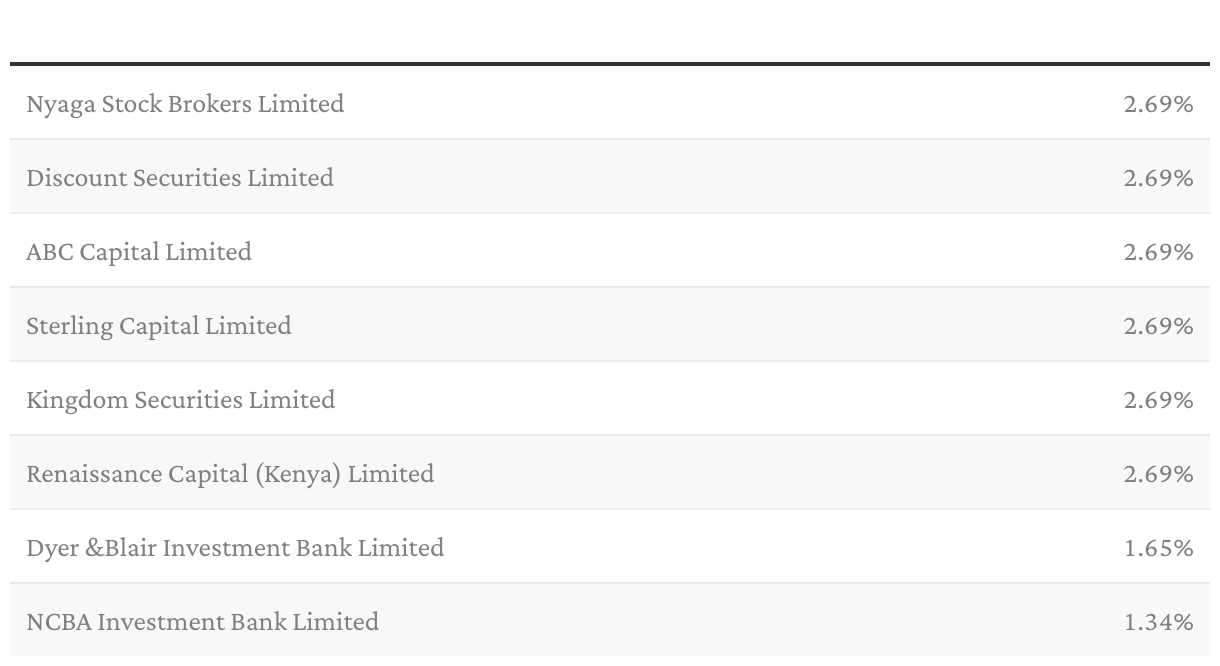Click the 2.69% value for Nyaga Stock Brokers
The height and width of the screenshot is (666, 1220).
[1158, 104]
